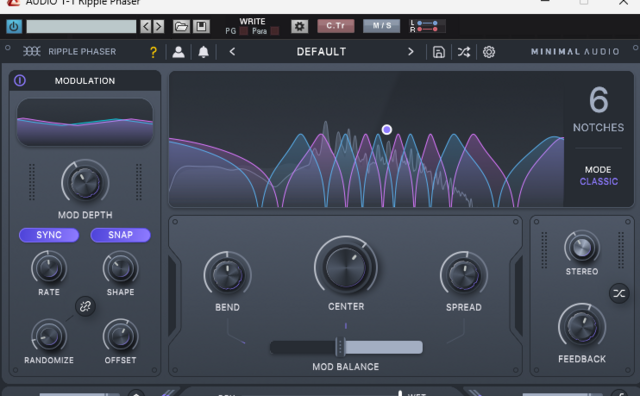Toggle the Para write checkbox
This screenshot has height=396, width=640.
point(275,31)
